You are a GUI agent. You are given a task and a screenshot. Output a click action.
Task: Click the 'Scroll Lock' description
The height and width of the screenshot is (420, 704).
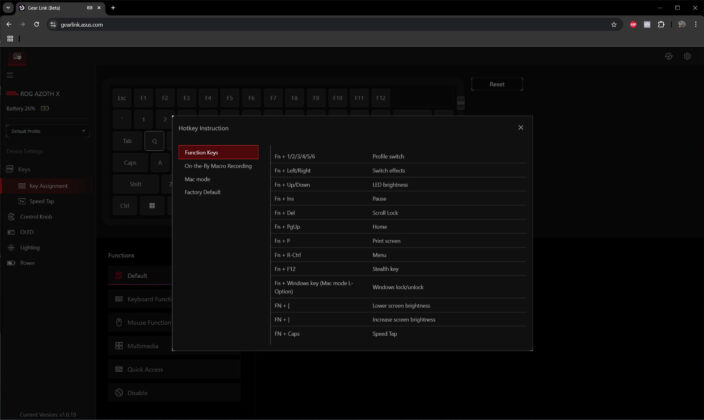(385, 213)
